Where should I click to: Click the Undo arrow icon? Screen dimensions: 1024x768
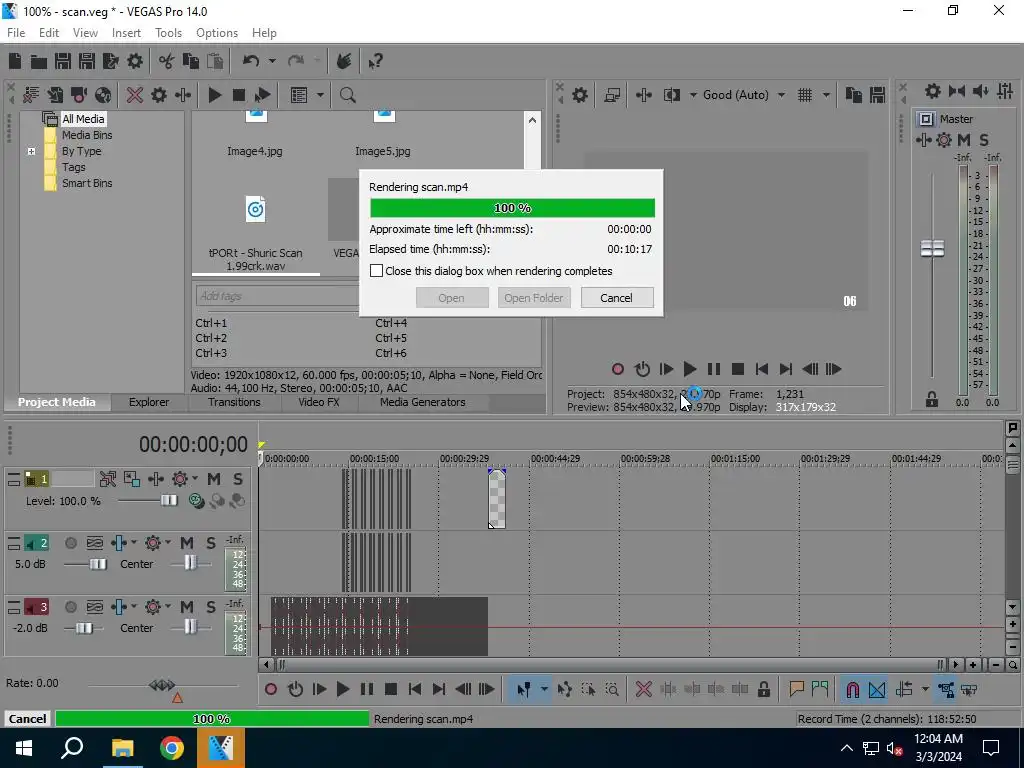tap(251, 61)
